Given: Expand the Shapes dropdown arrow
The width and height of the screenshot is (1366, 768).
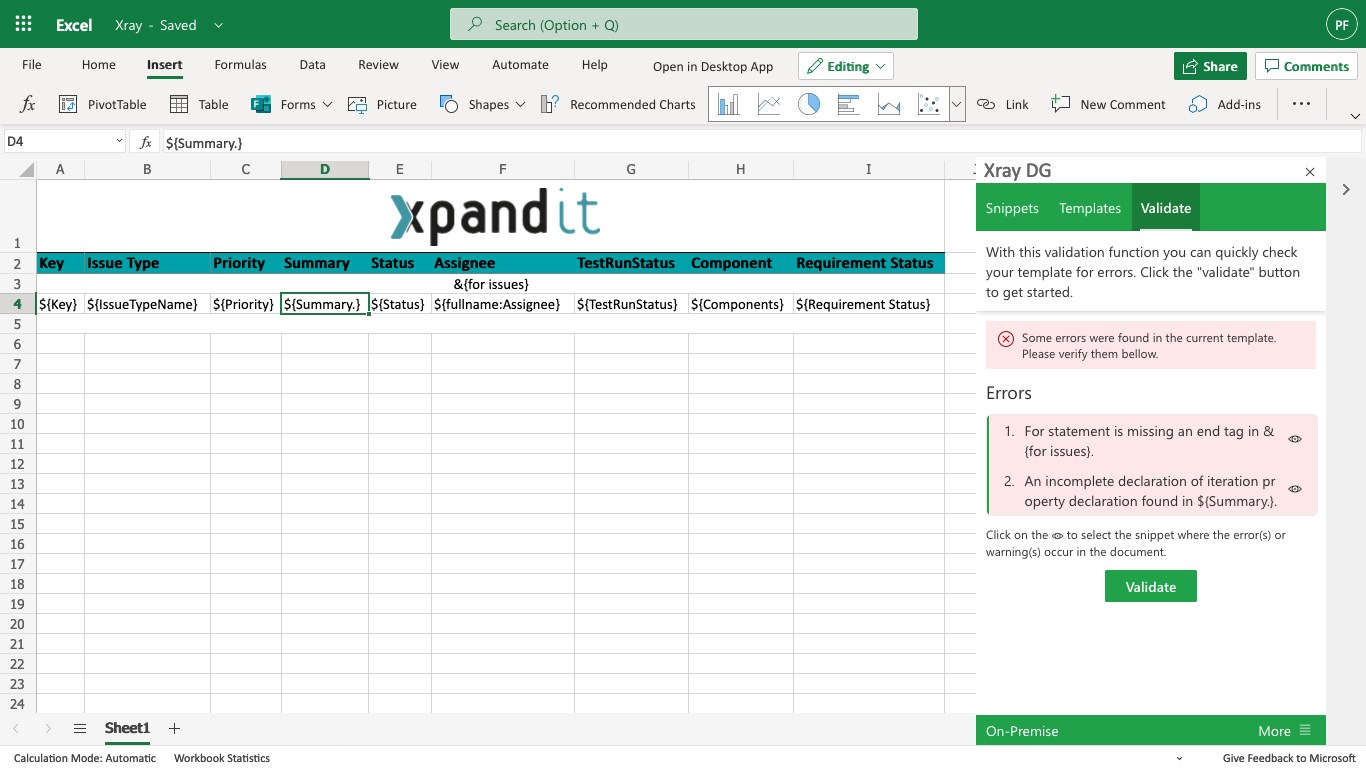Looking at the screenshot, I should [x=520, y=104].
